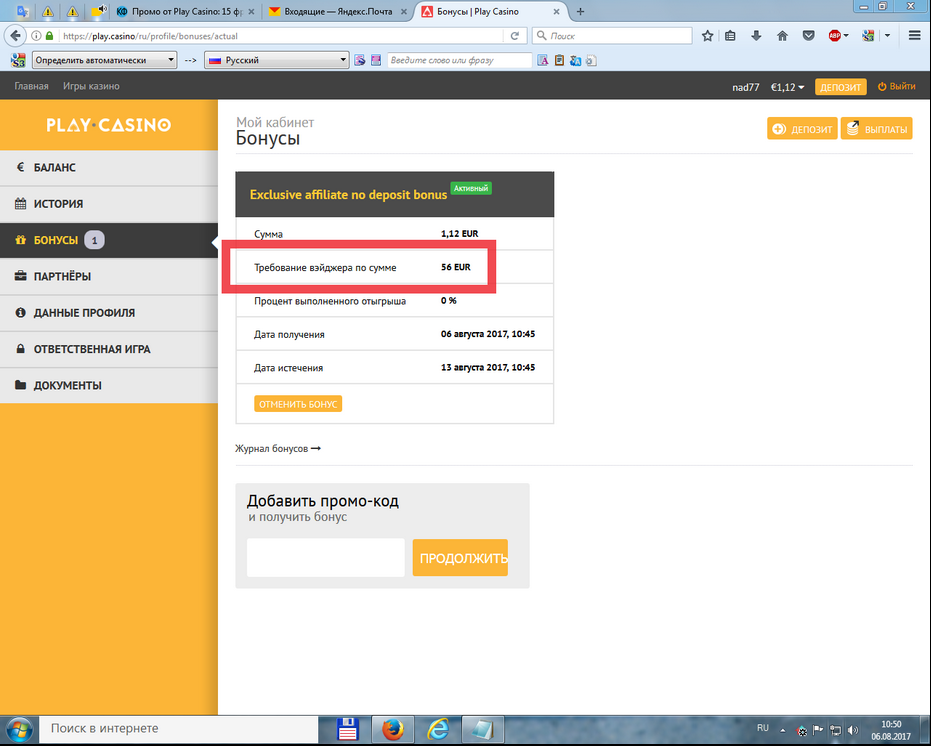Click the floppy disk taskbar icon

[347, 729]
